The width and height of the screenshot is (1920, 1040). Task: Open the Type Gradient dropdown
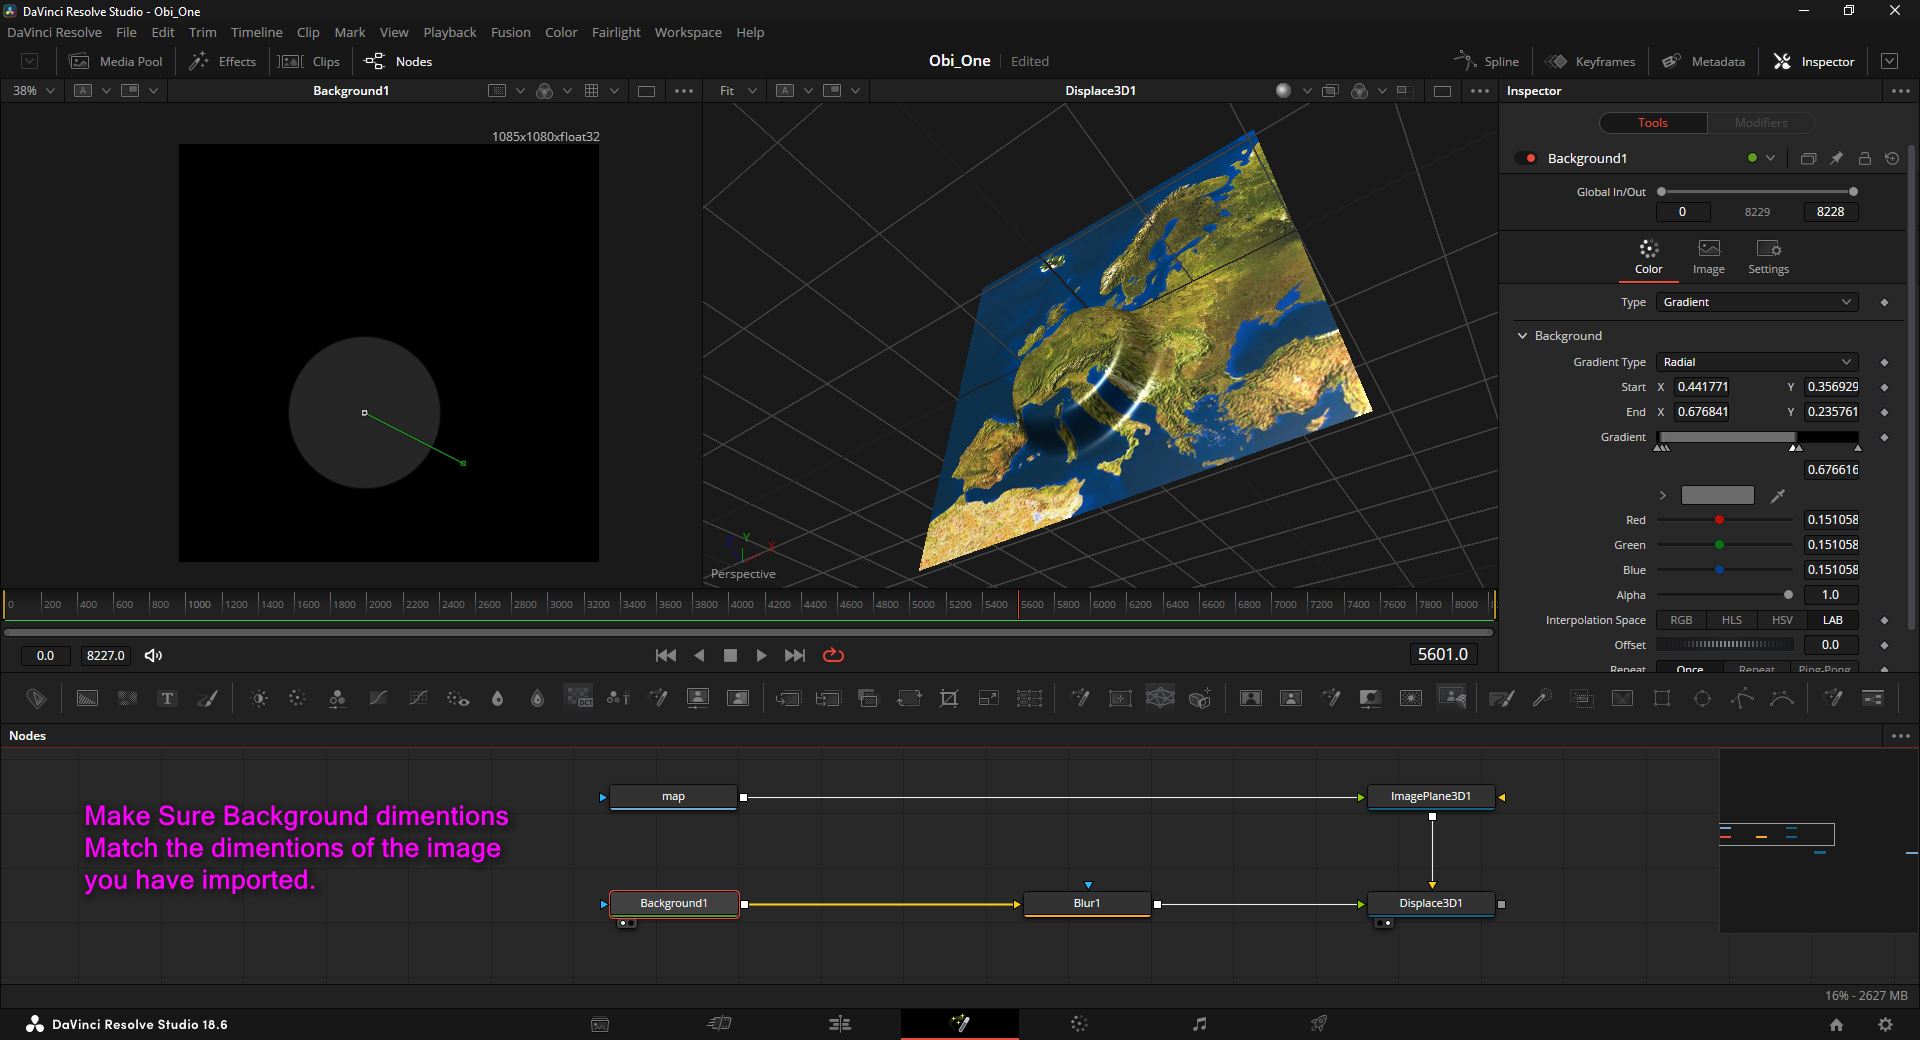(1757, 302)
